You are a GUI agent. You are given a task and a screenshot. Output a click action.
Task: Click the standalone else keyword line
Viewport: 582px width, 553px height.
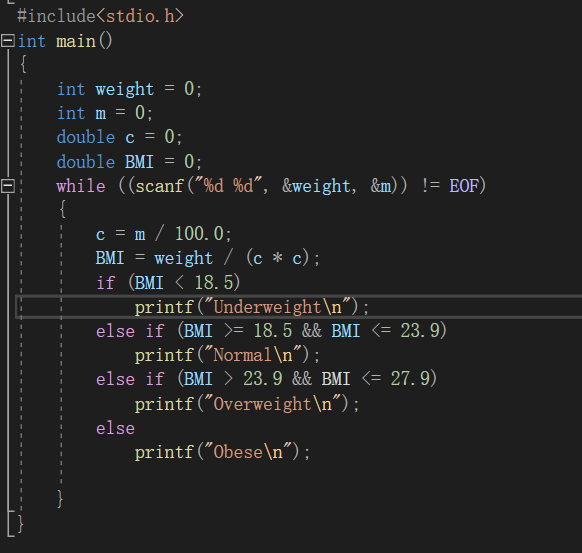115,429
